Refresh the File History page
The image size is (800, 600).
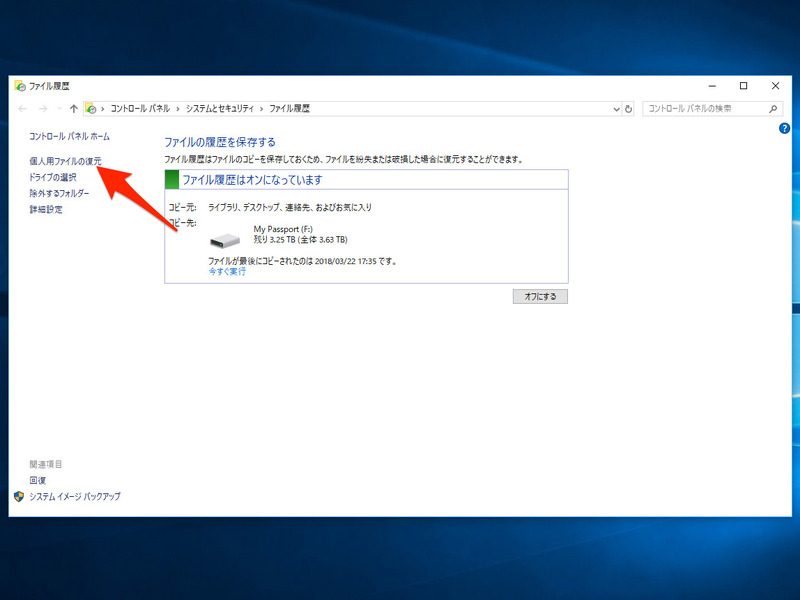(x=628, y=109)
